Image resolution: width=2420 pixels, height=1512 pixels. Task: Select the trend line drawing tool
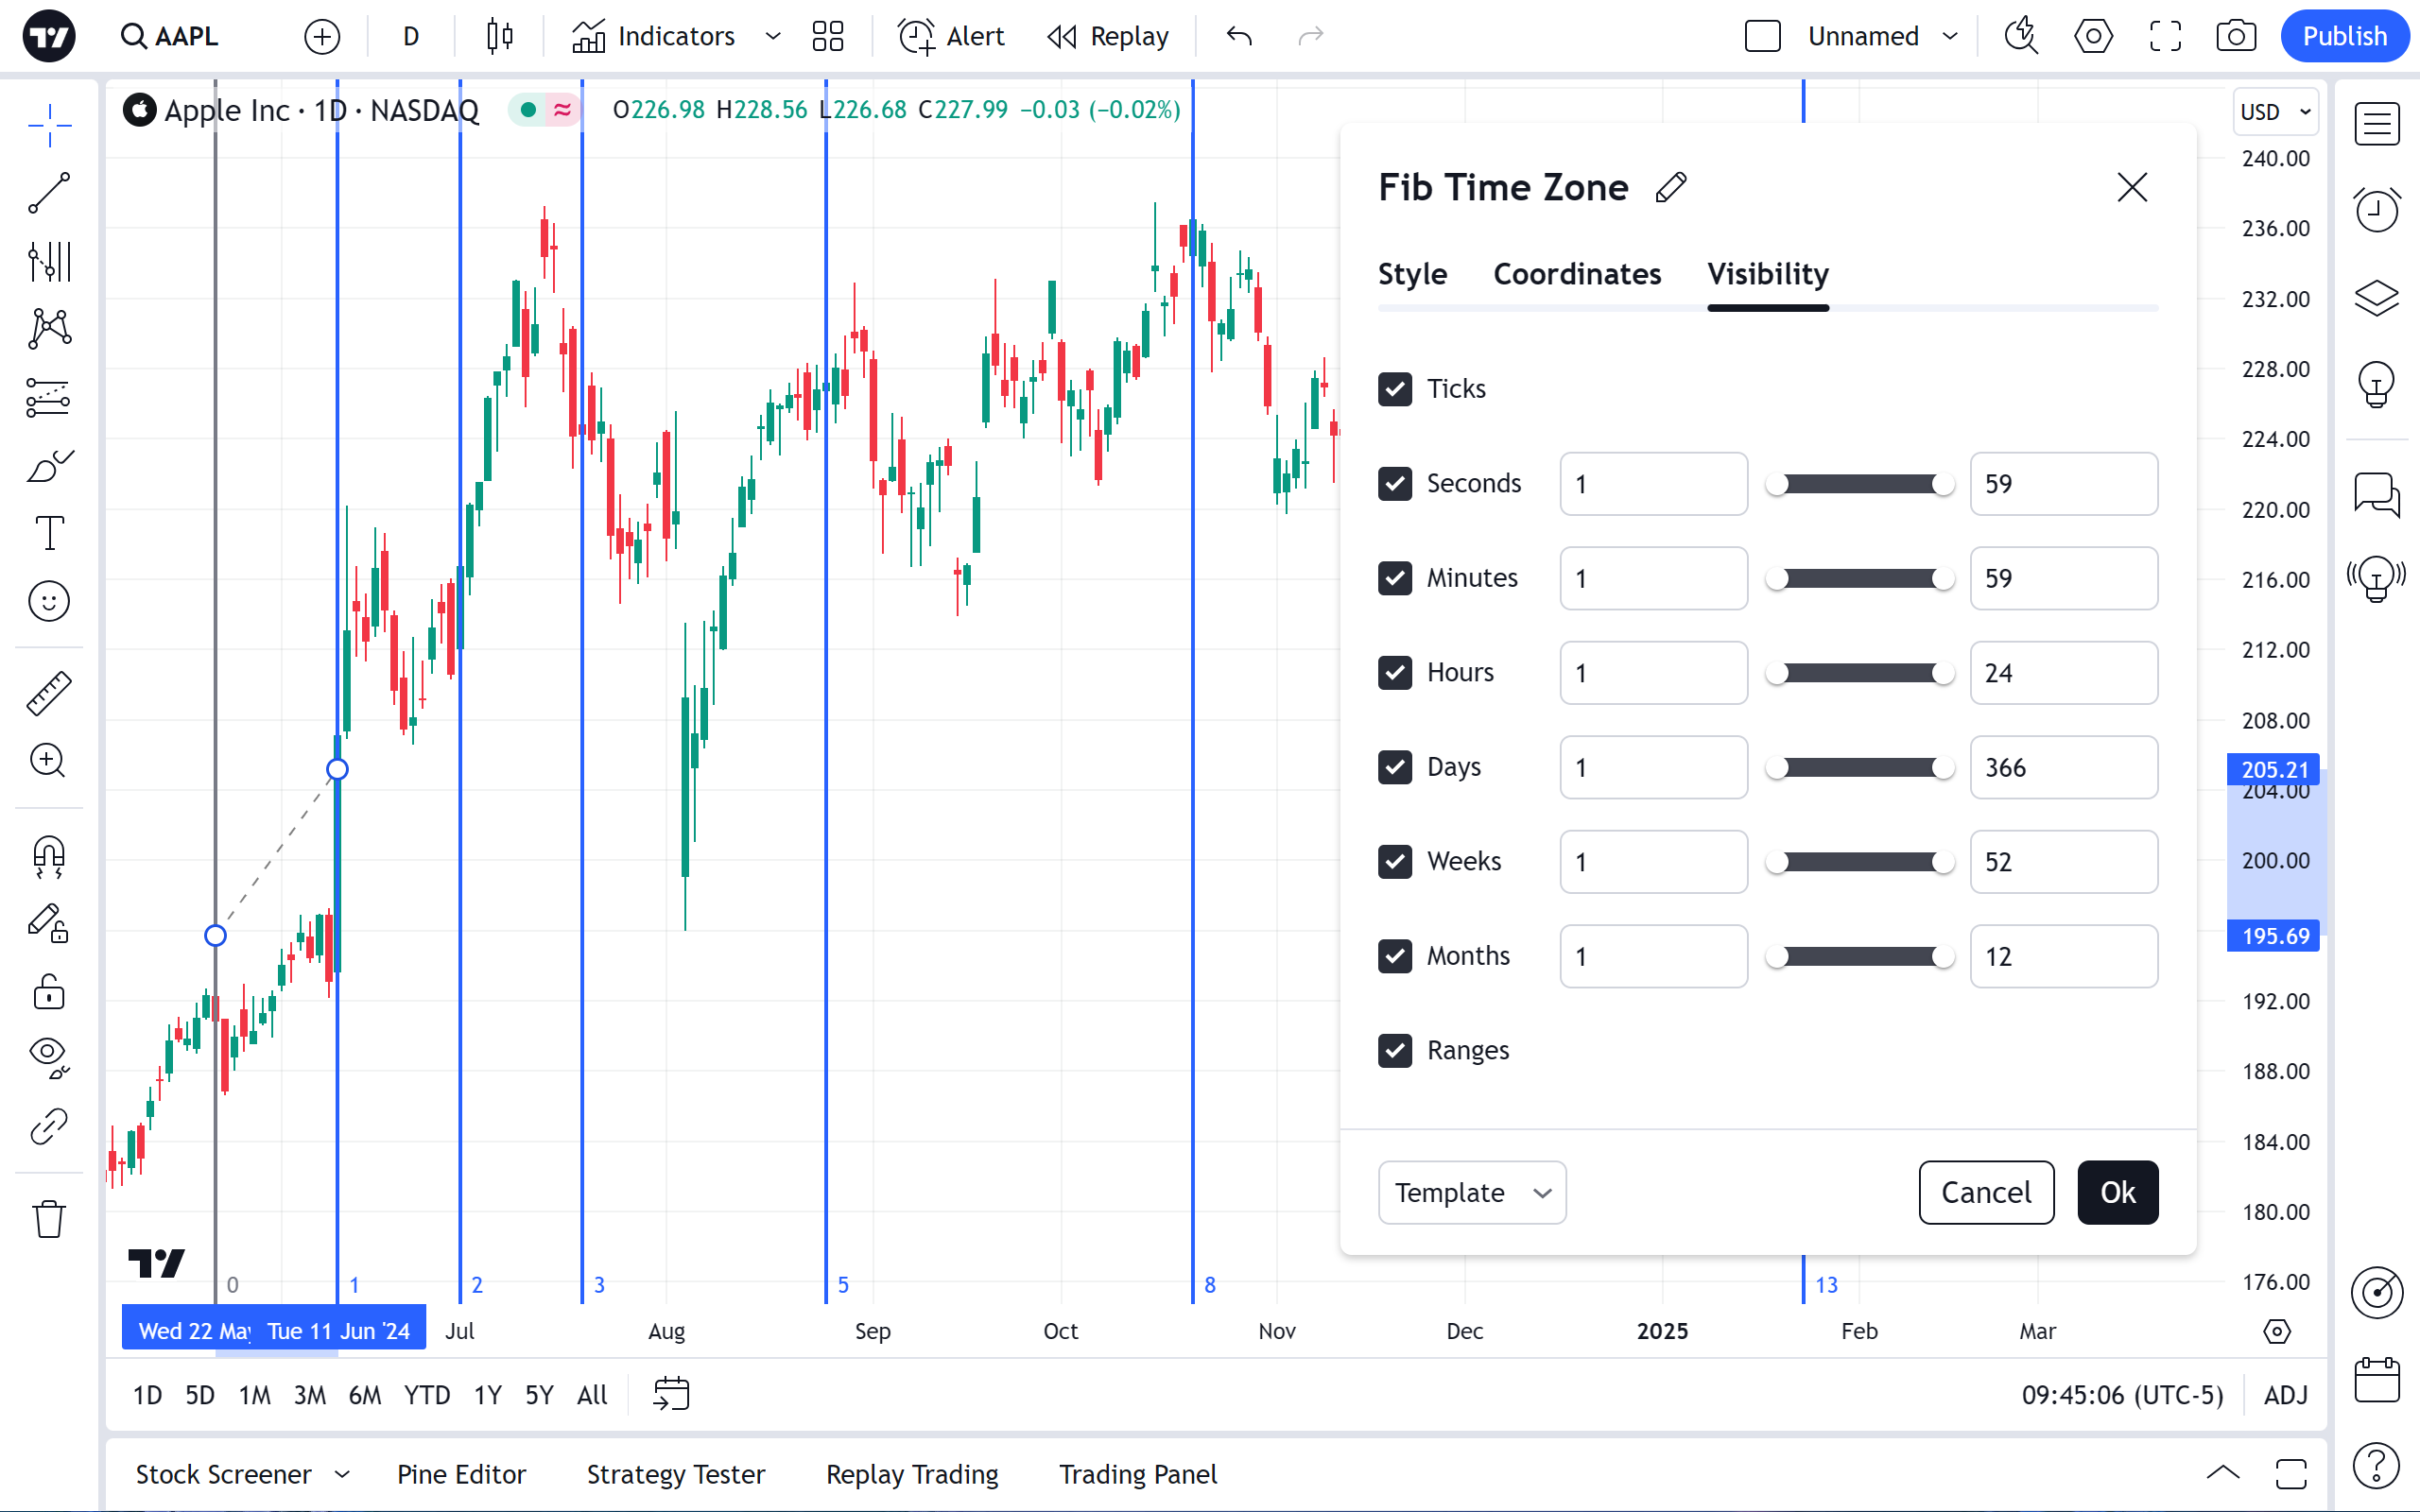(x=49, y=193)
